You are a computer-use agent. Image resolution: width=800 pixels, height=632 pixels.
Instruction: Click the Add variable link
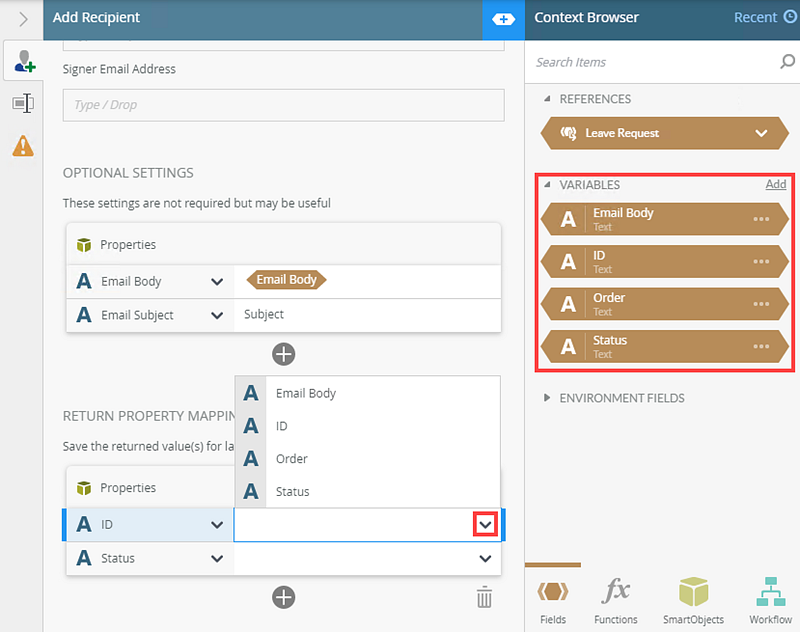[x=776, y=184]
